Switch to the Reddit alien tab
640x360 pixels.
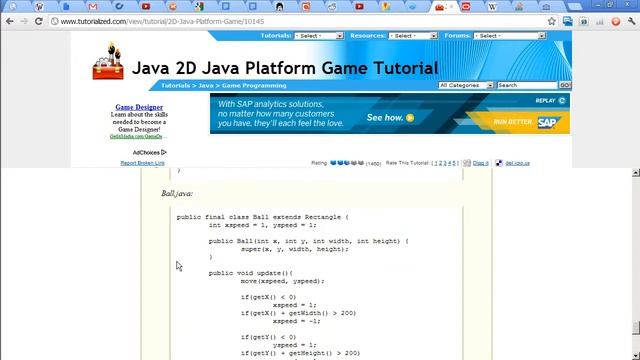pyautogui.click(x=332, y=7)
